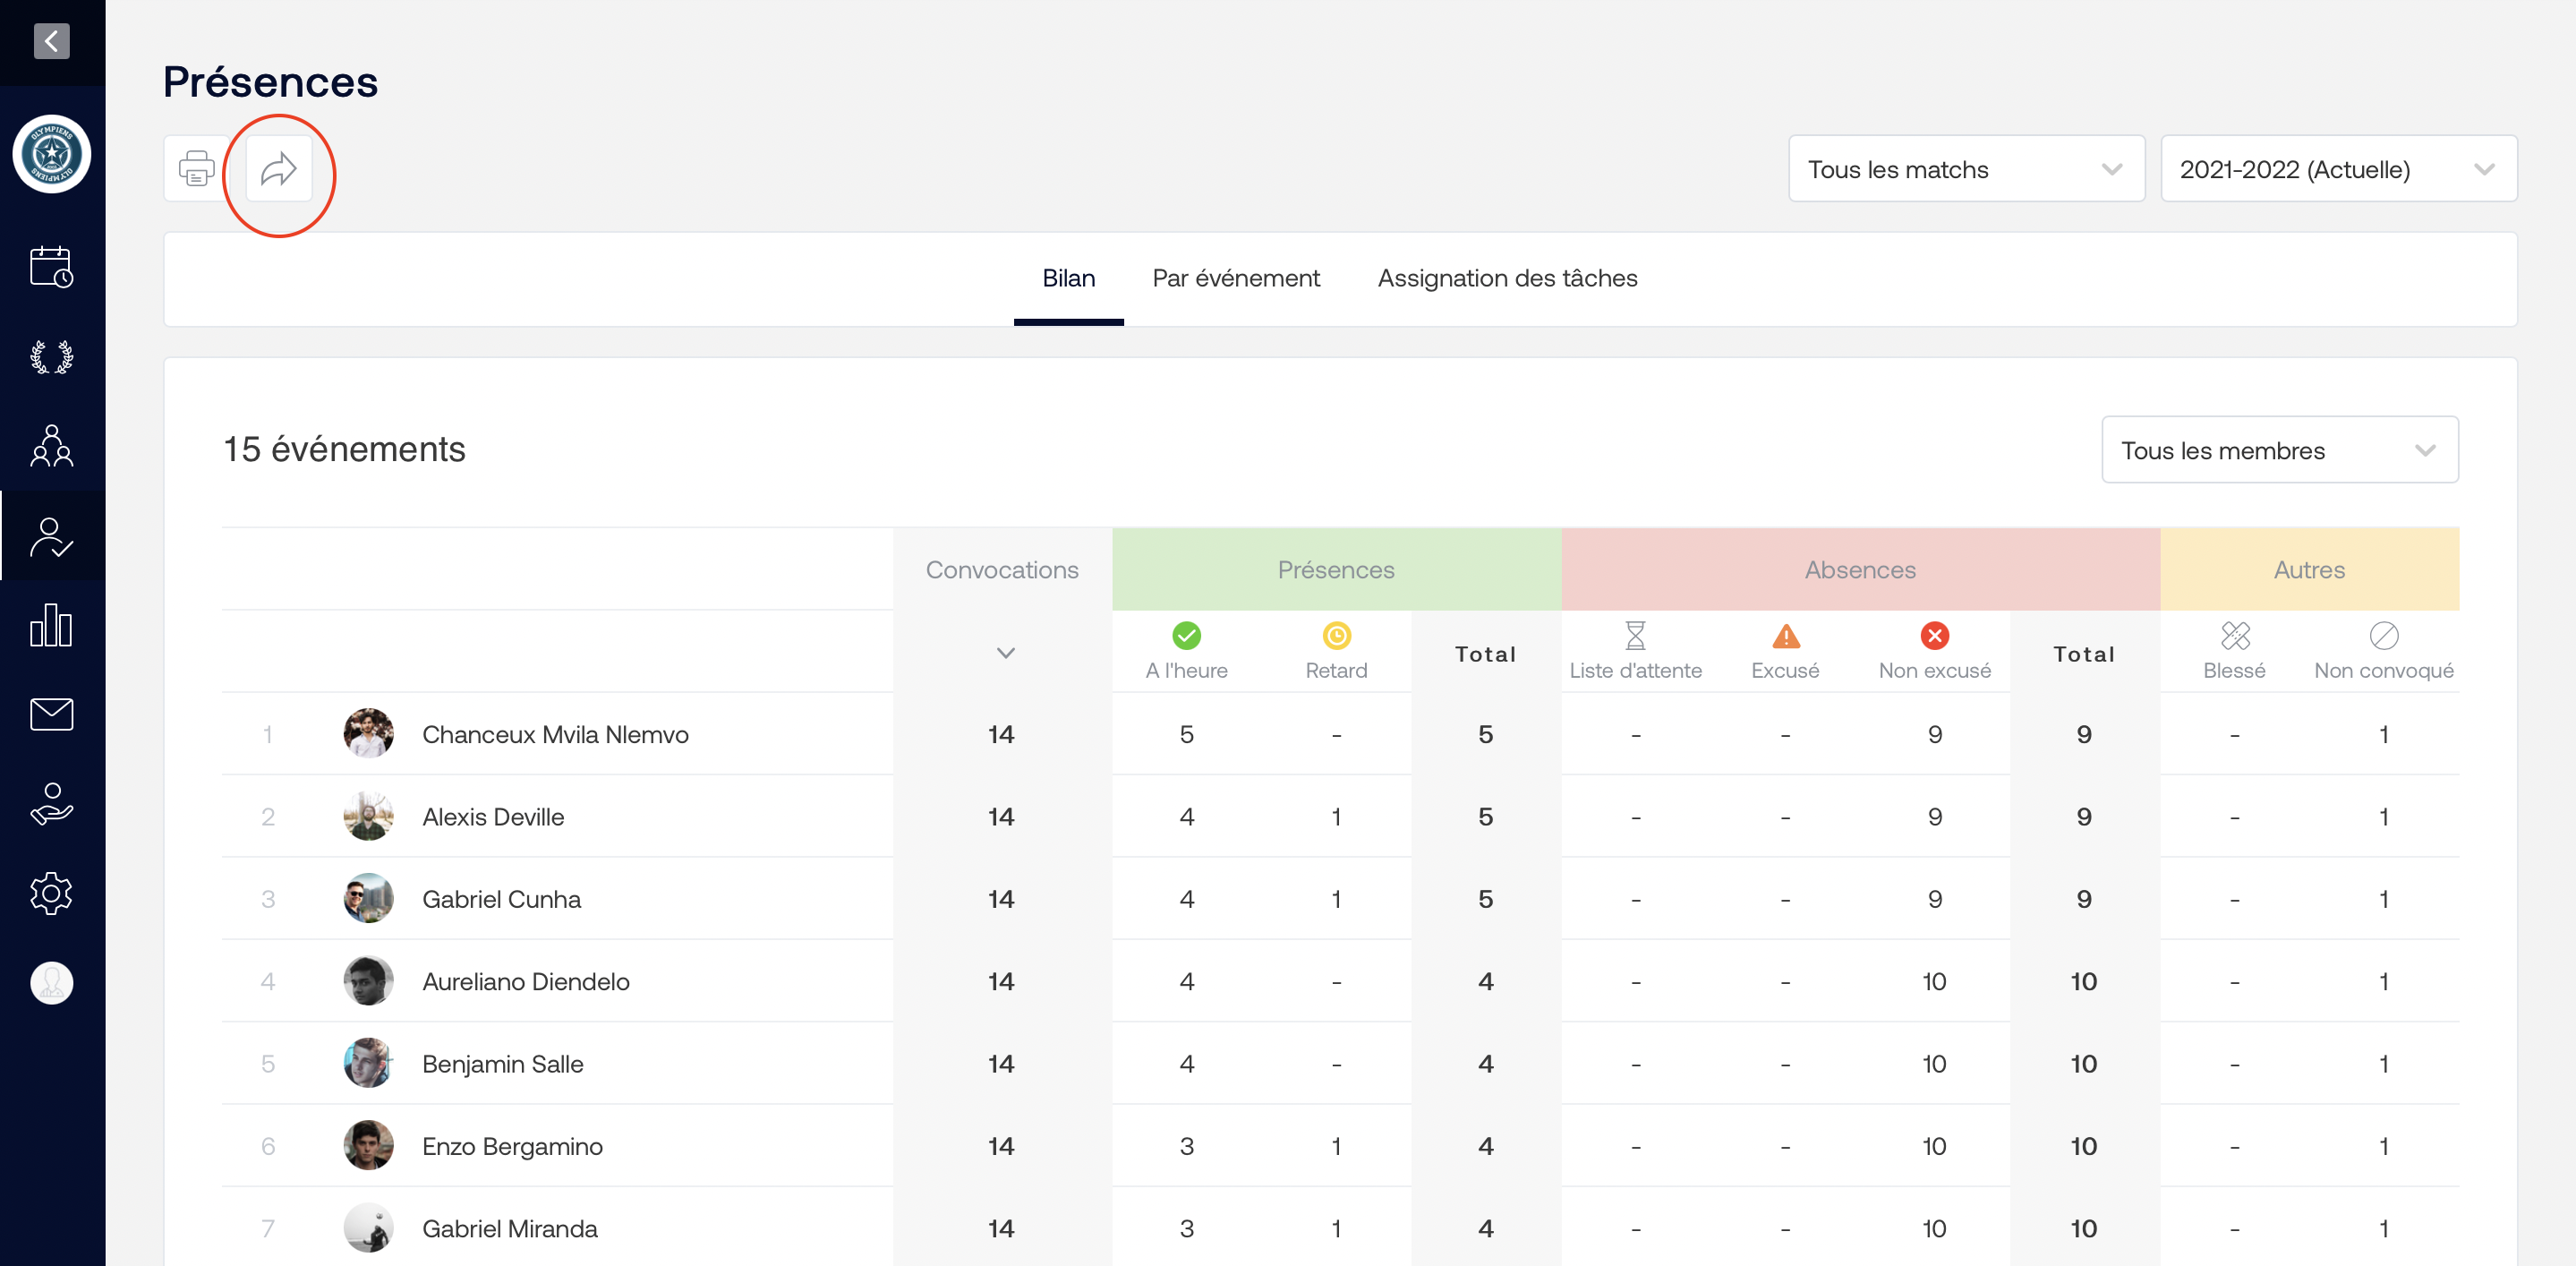2576x1266 pixels.
Task: Open the calendar events section
Action: click(51, 267)
